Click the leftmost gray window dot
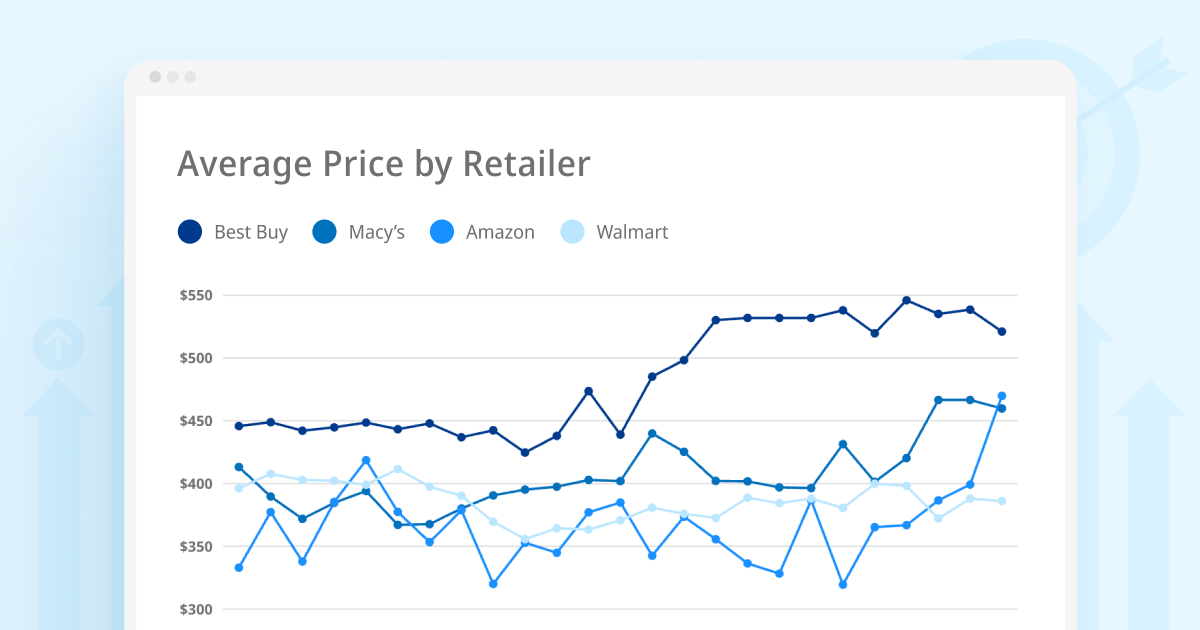 (x=155, y=77)
